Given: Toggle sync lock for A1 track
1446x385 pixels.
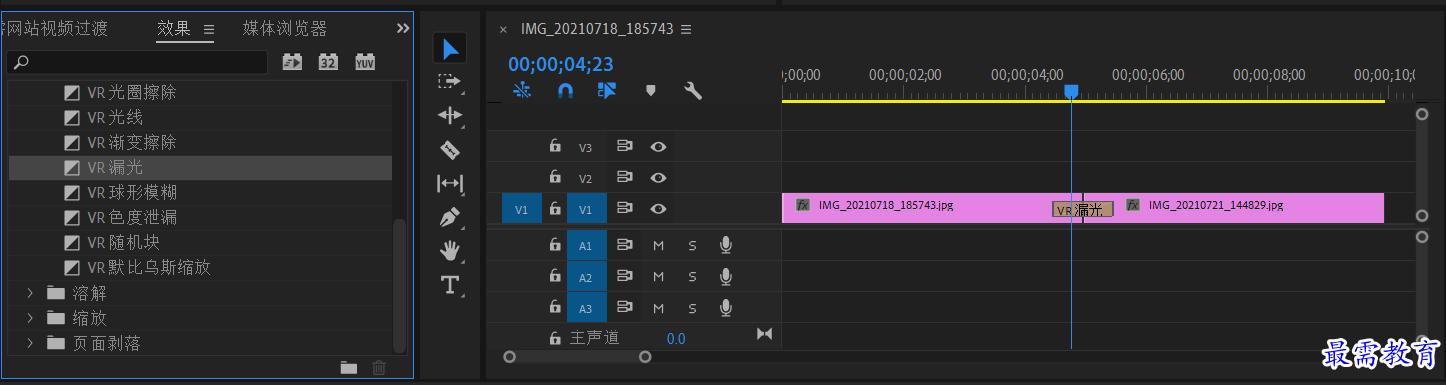Looking at the screenshot, I should point(625,245).
